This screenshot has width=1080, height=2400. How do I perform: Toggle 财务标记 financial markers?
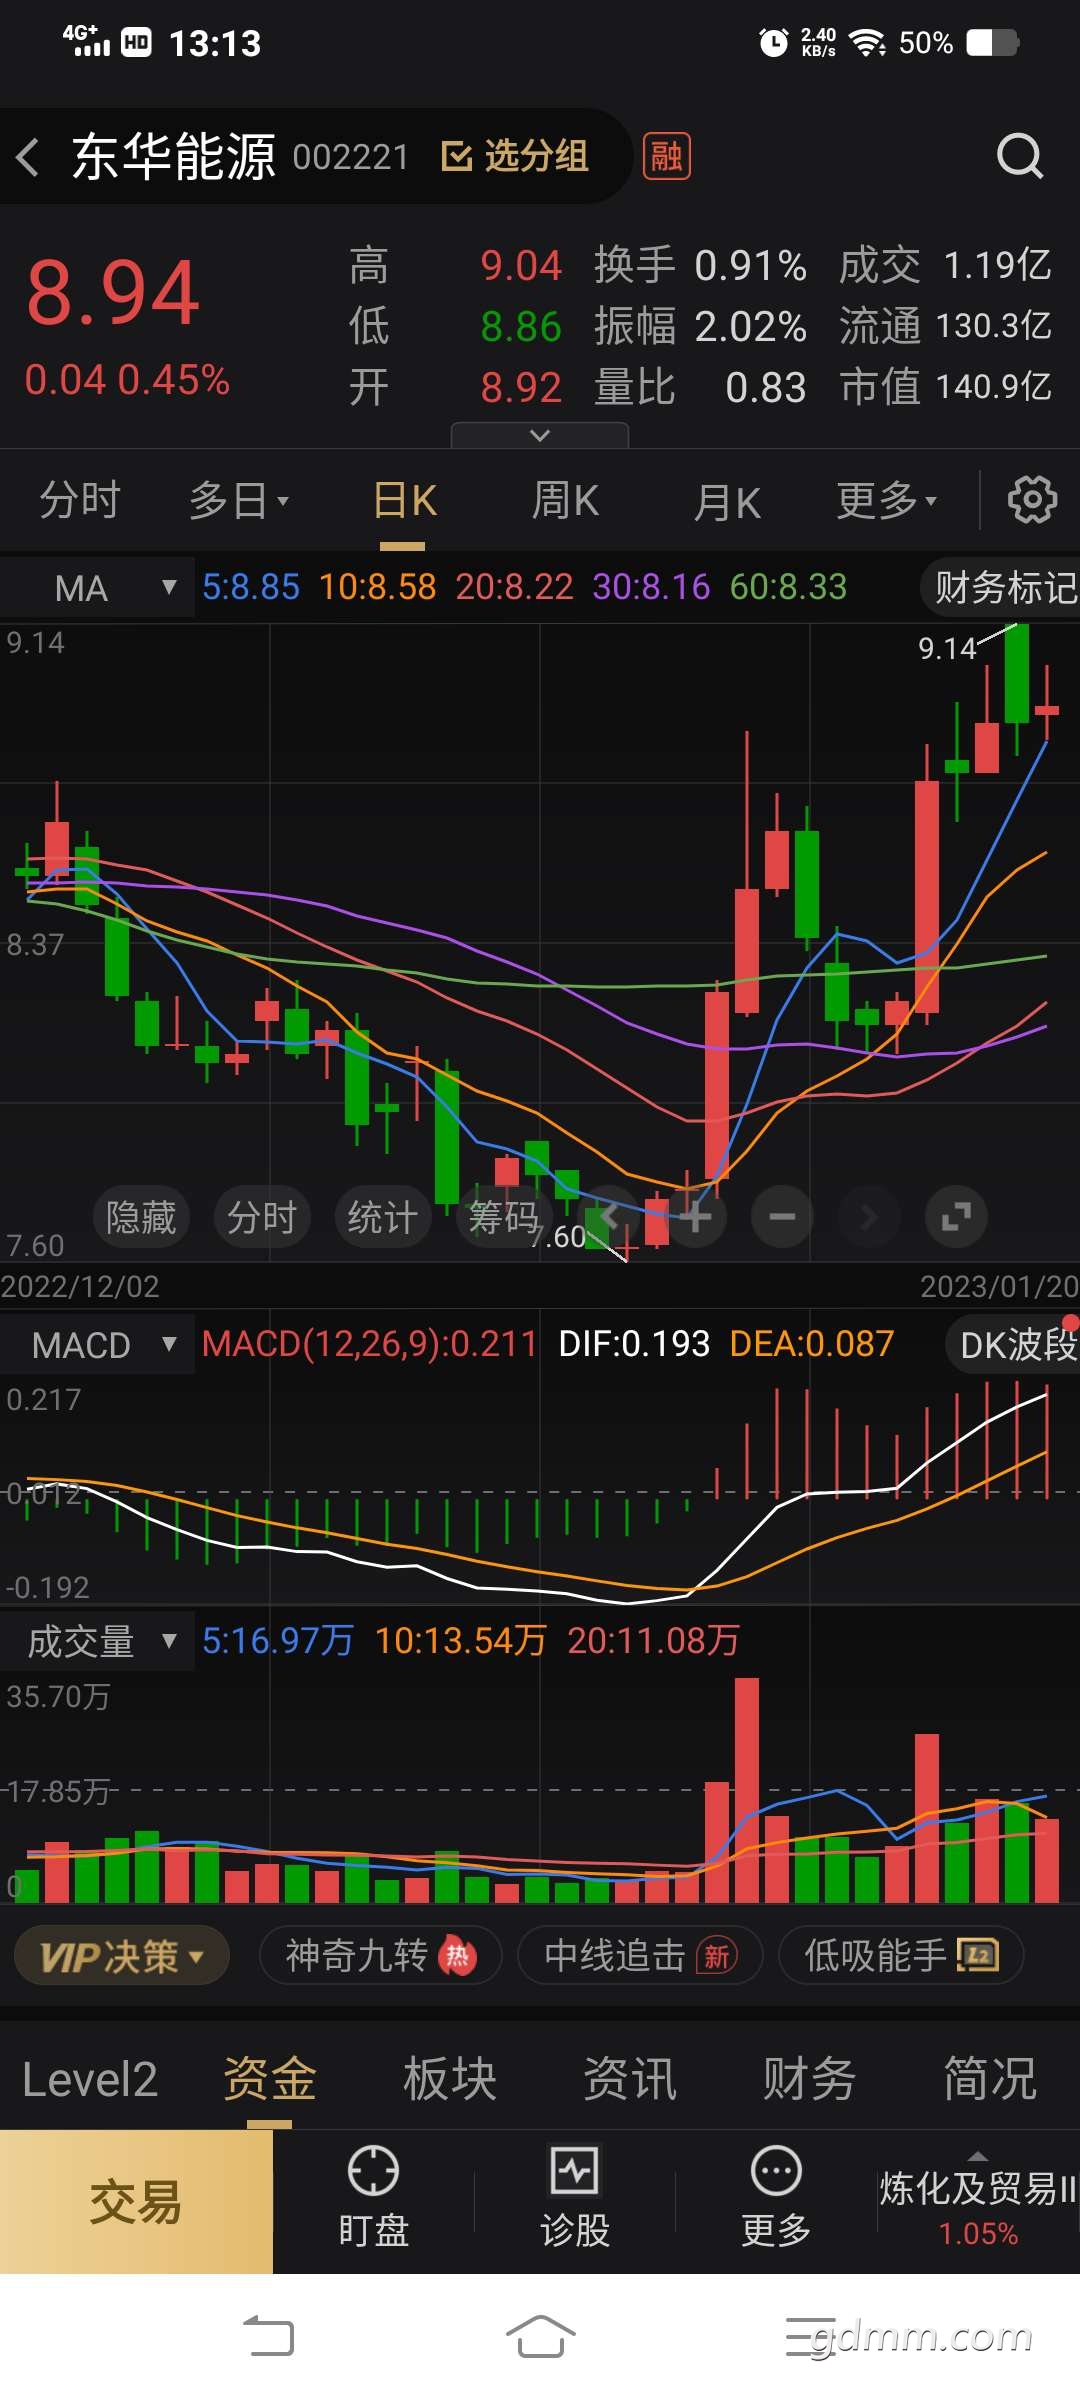coord(1003,588)
